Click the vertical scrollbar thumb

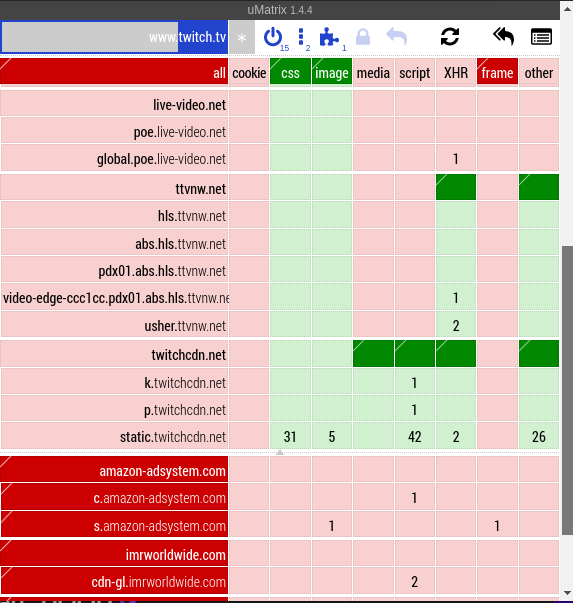click(x=567, y=390)
